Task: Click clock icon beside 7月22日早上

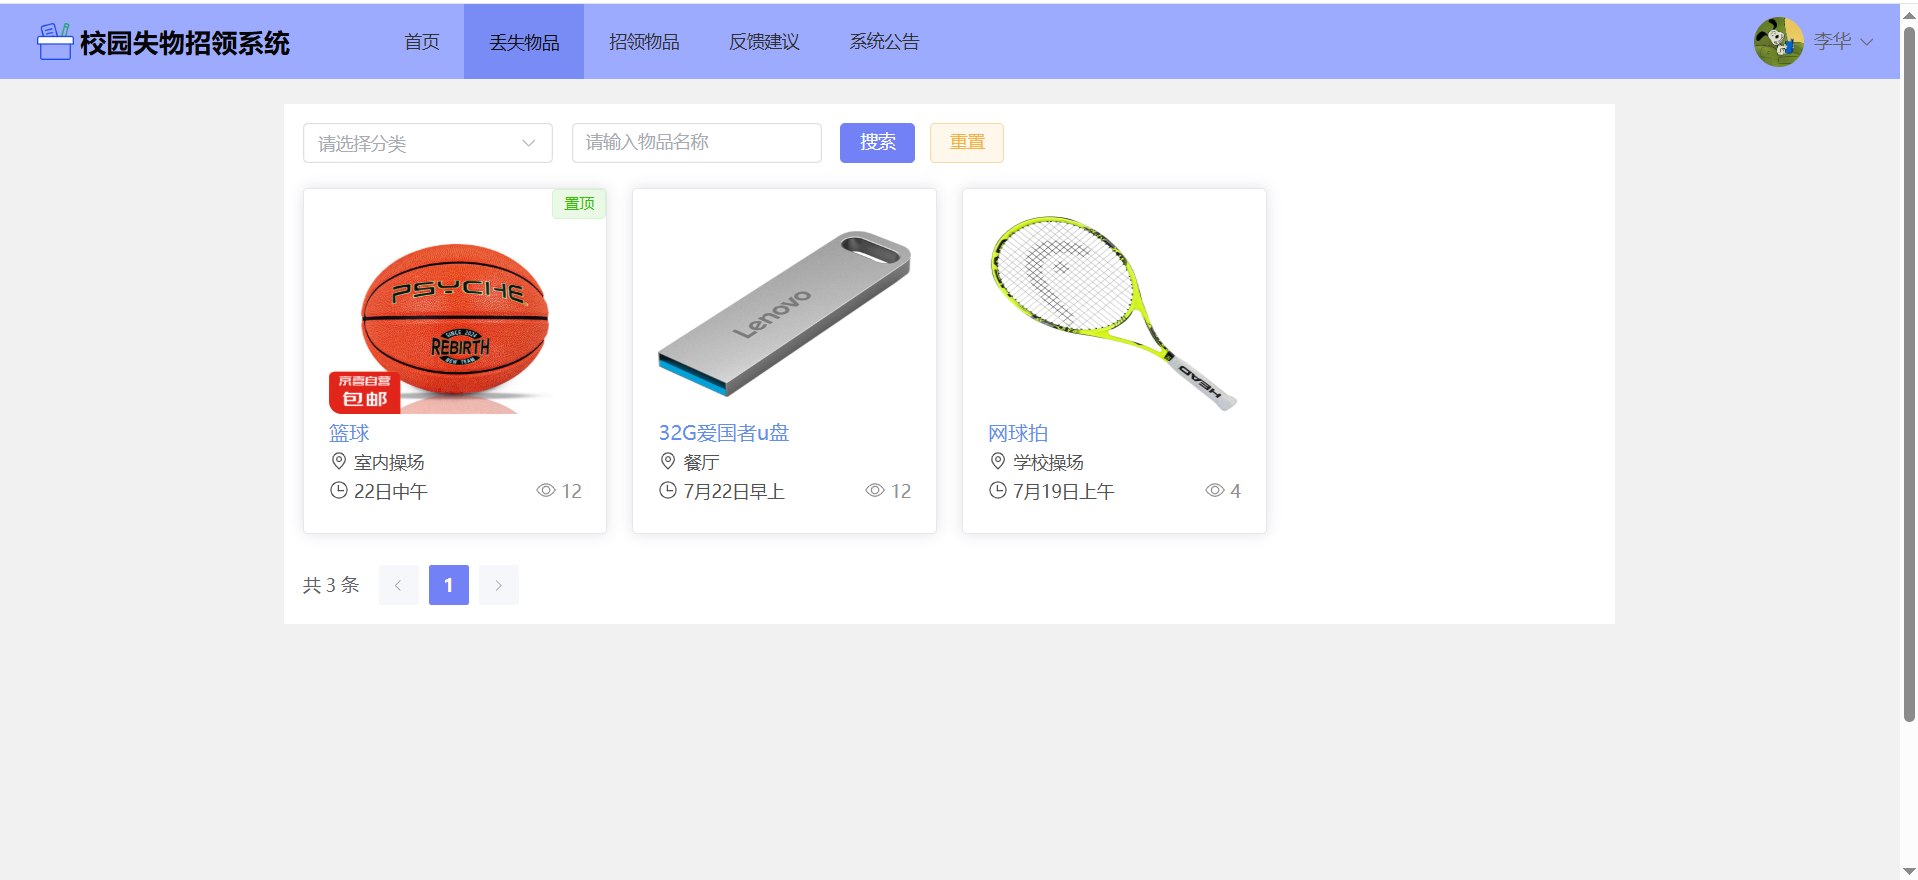Action: (668, 490)
